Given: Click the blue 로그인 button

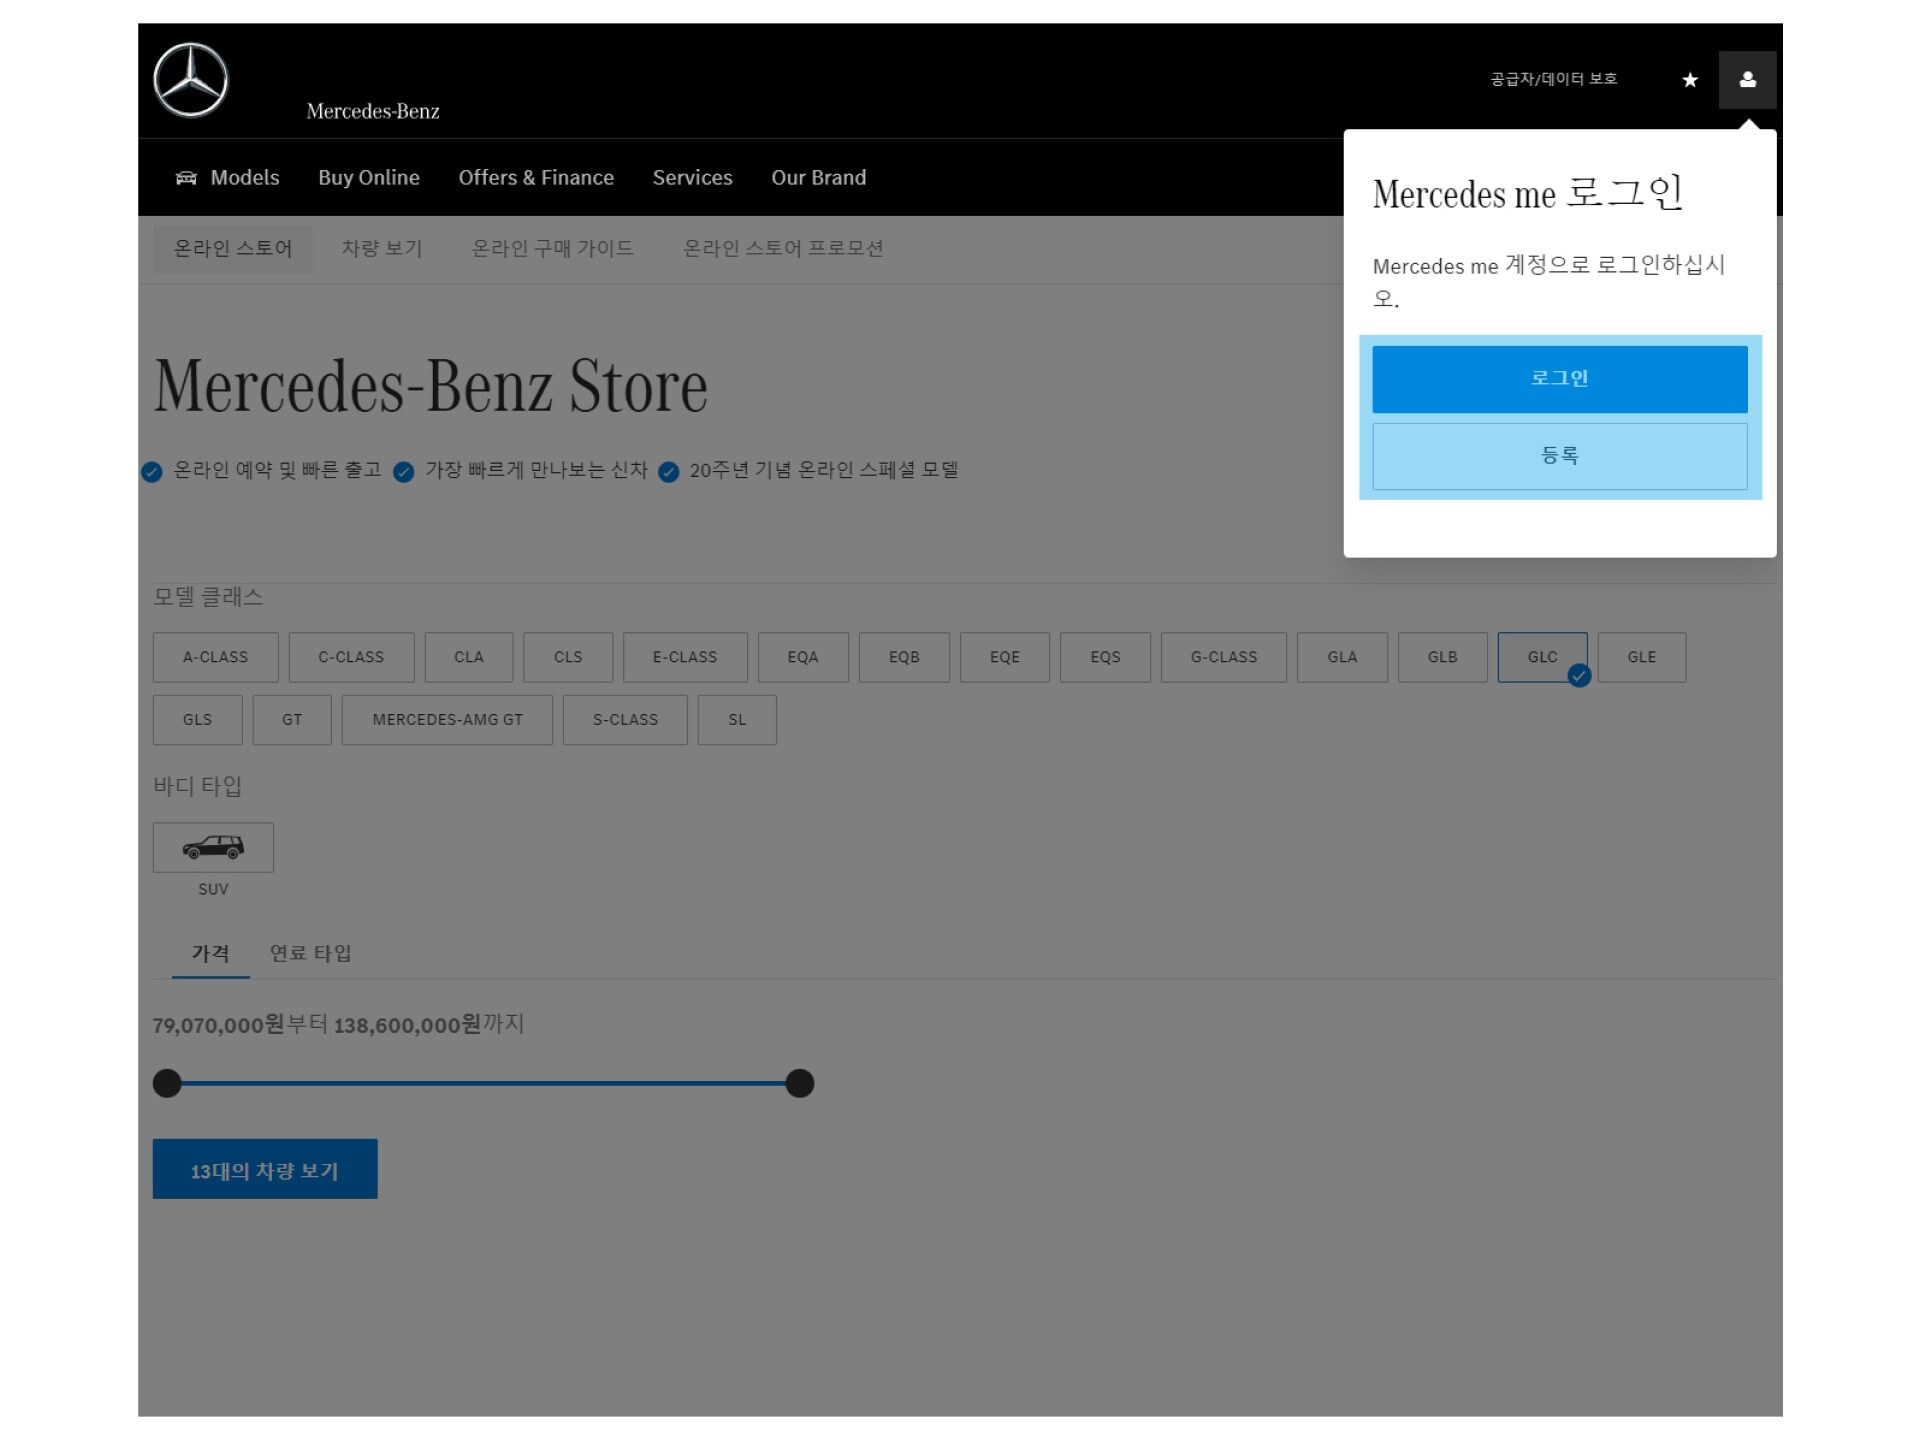Looking at the screenshot, I should point(1559,379).
